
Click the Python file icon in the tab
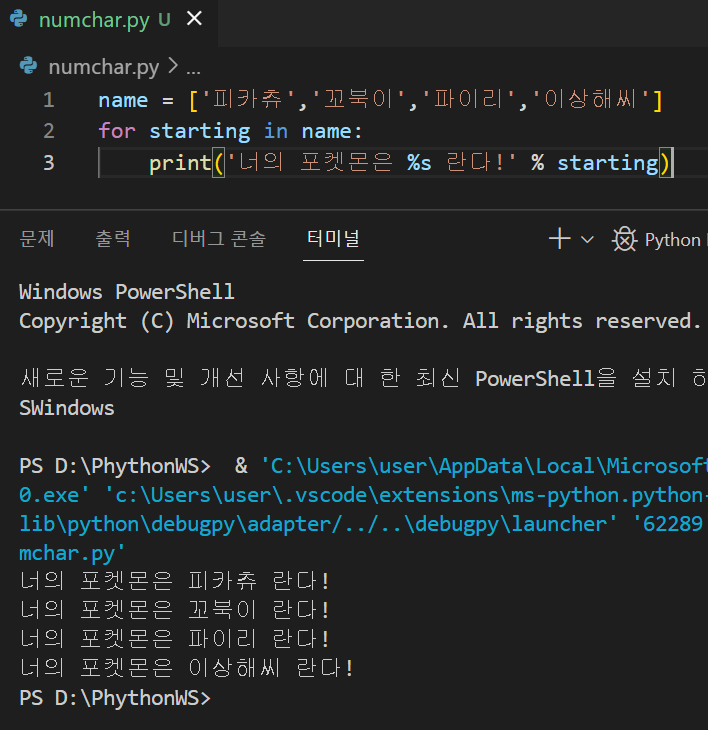coord(19,19)
